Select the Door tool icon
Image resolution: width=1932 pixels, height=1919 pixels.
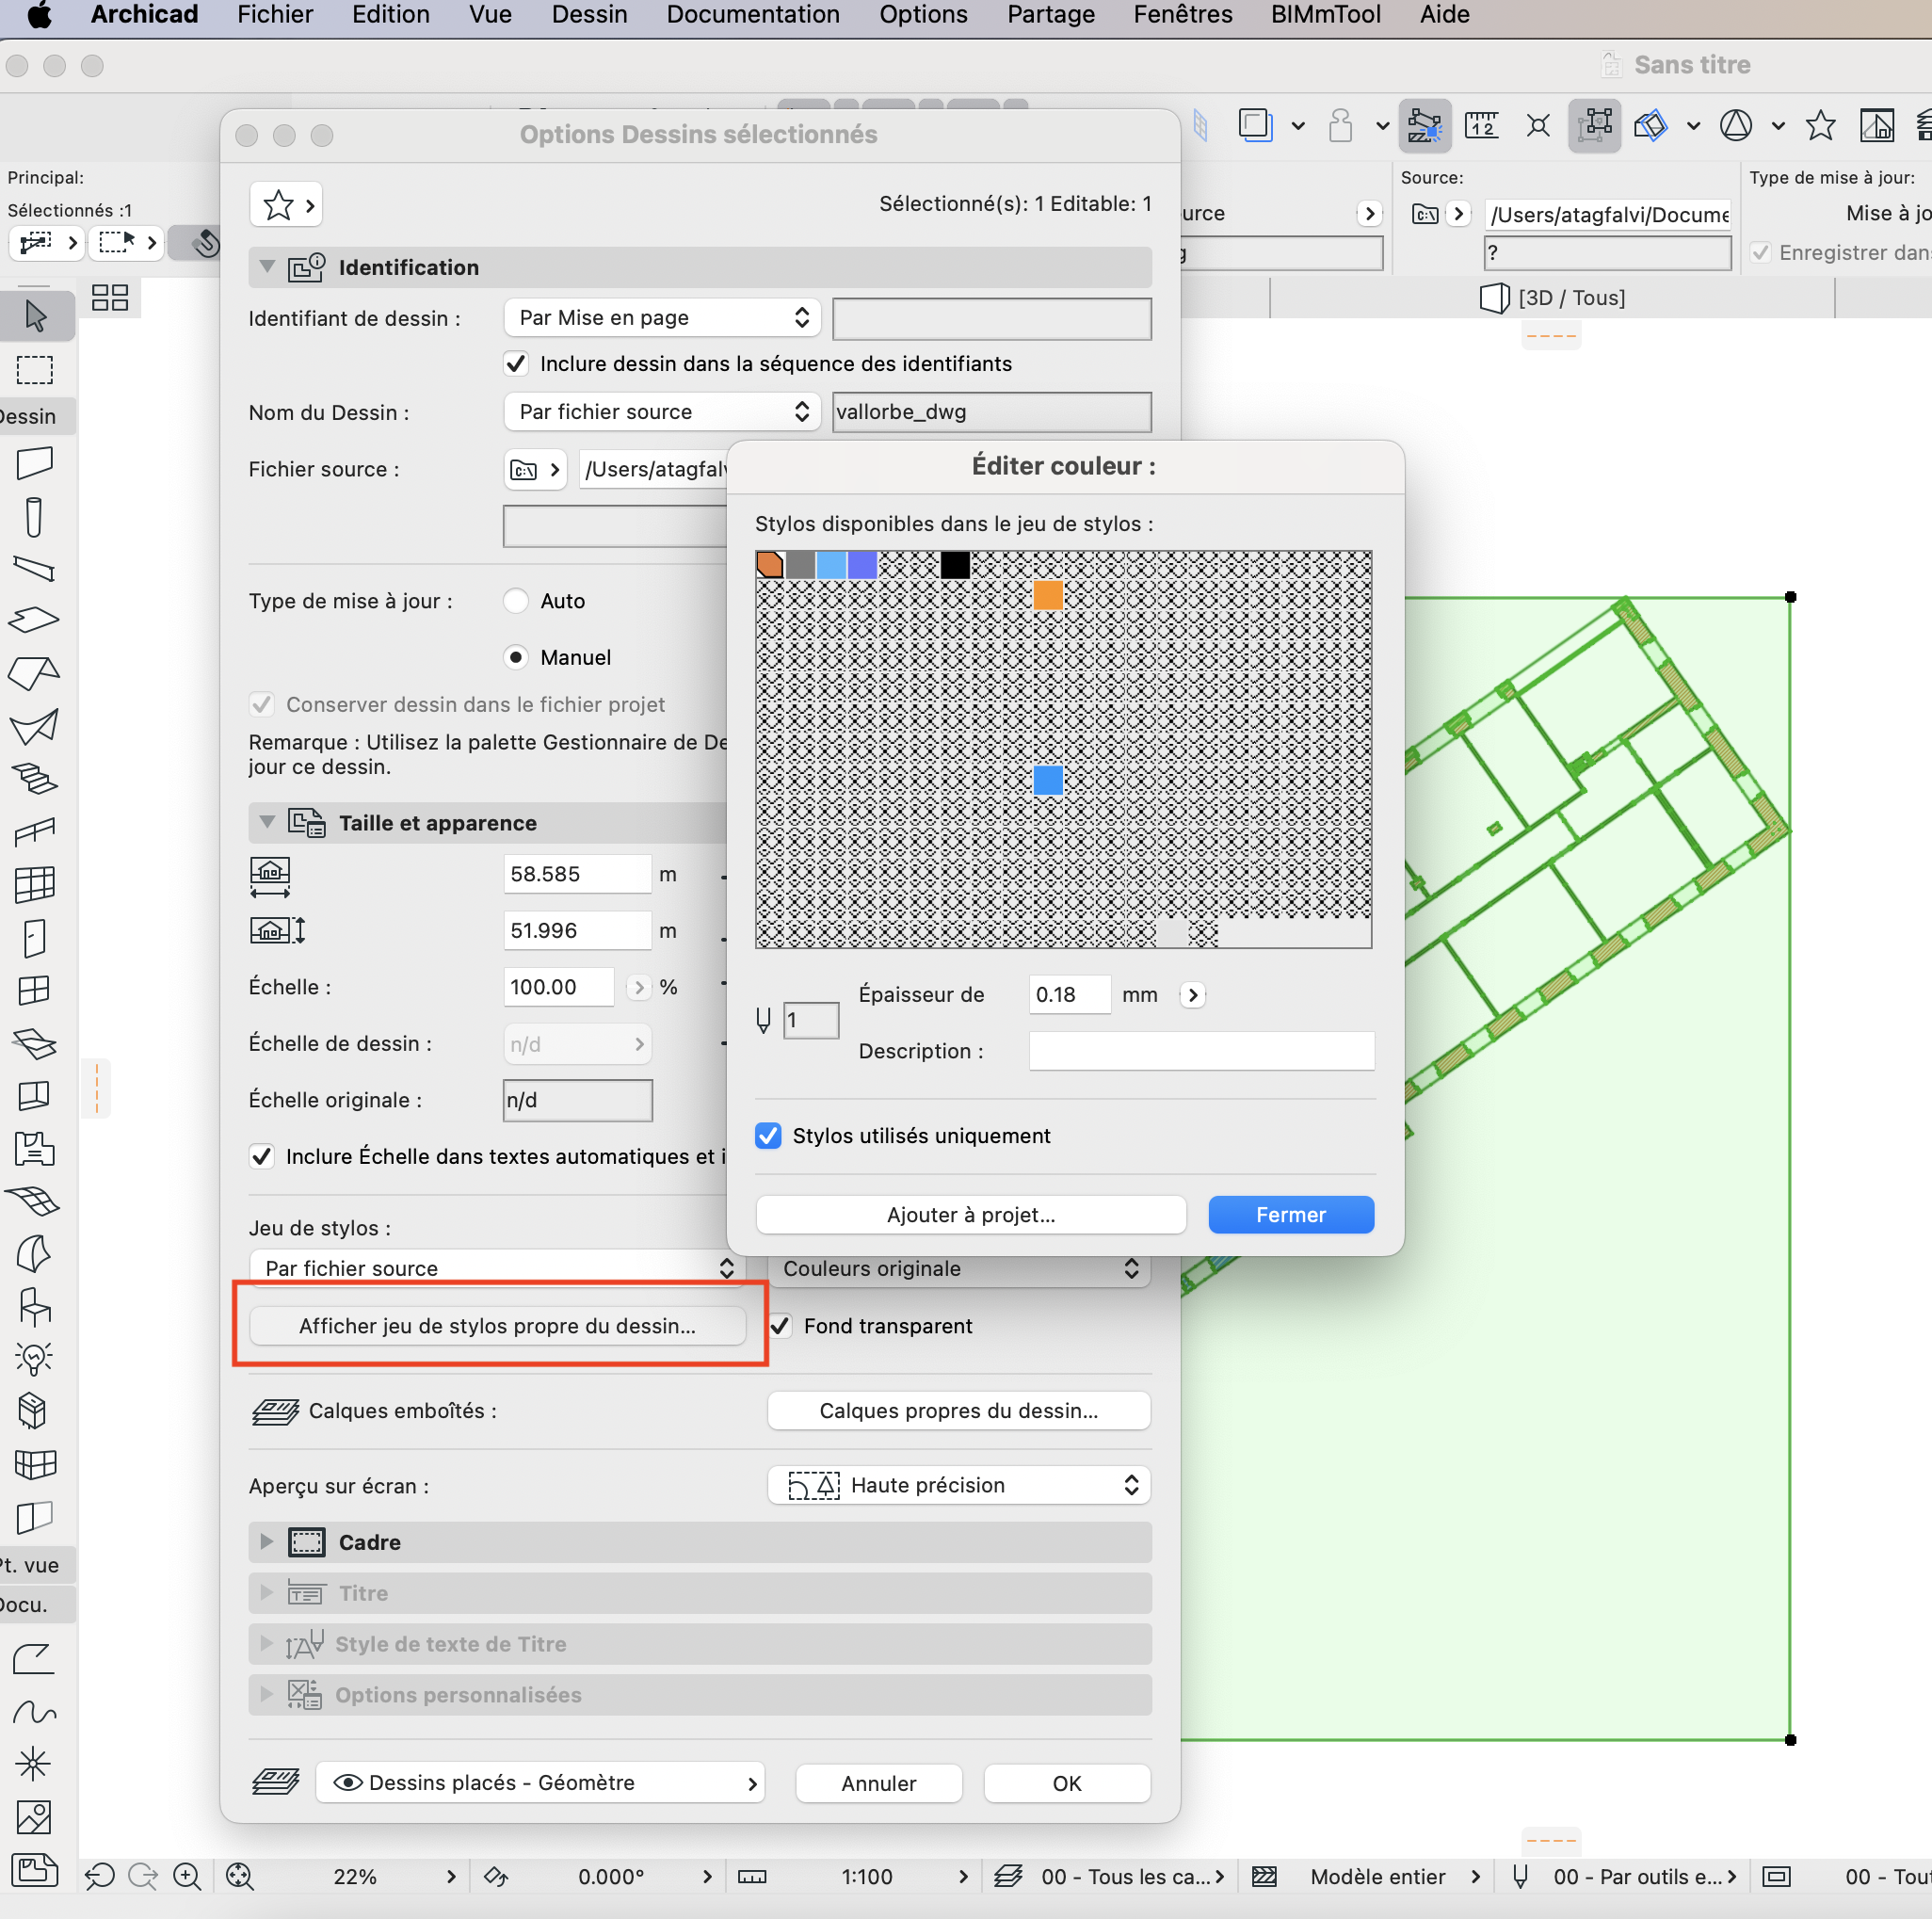click(x=35, y=937)
